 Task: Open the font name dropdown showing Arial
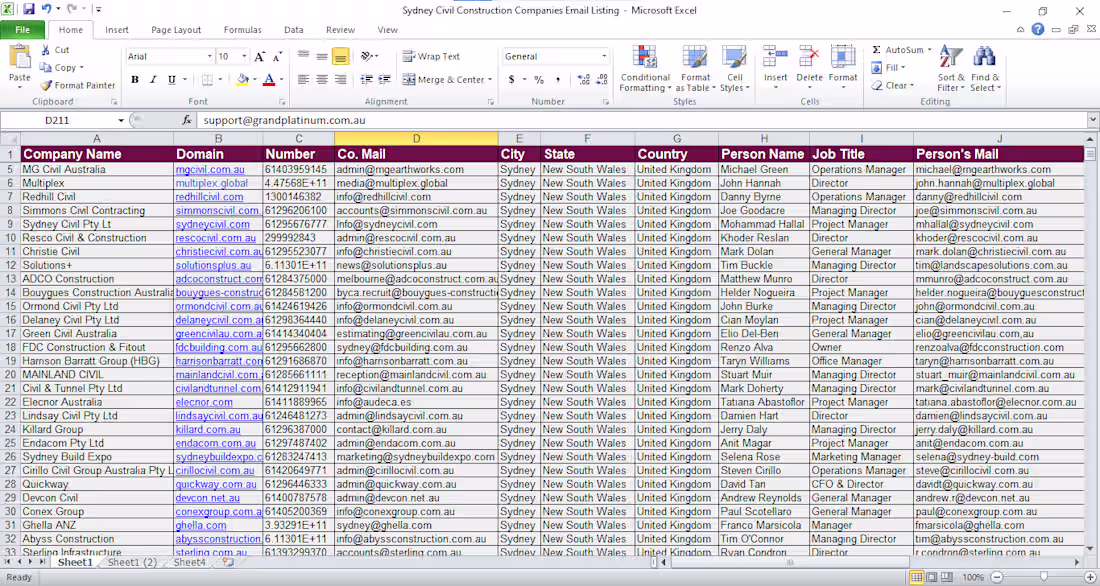tap(210, 57)
